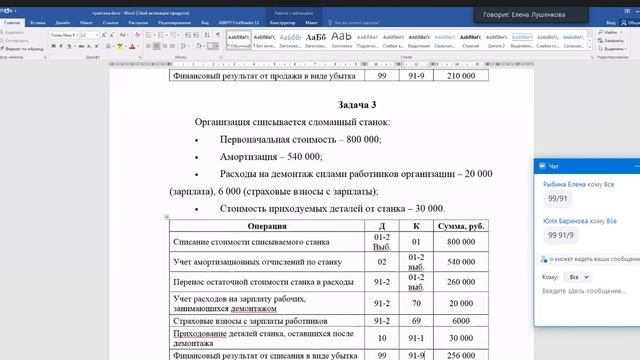Apply the Обычный (Normal) style
Screen dimensions: 640x360
(239, 40)
